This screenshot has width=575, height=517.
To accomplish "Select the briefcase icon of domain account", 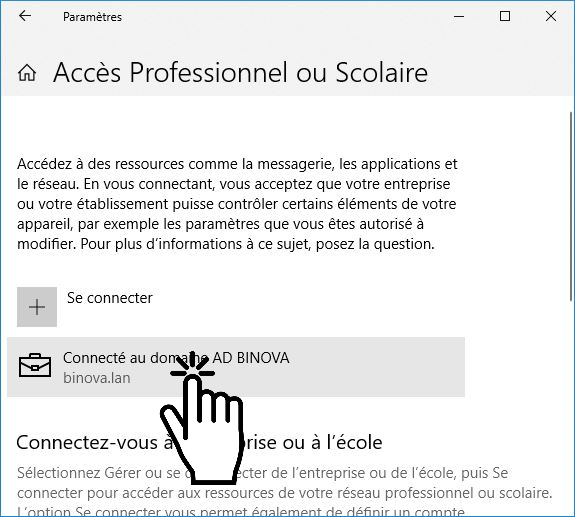I will coord(35,365).
